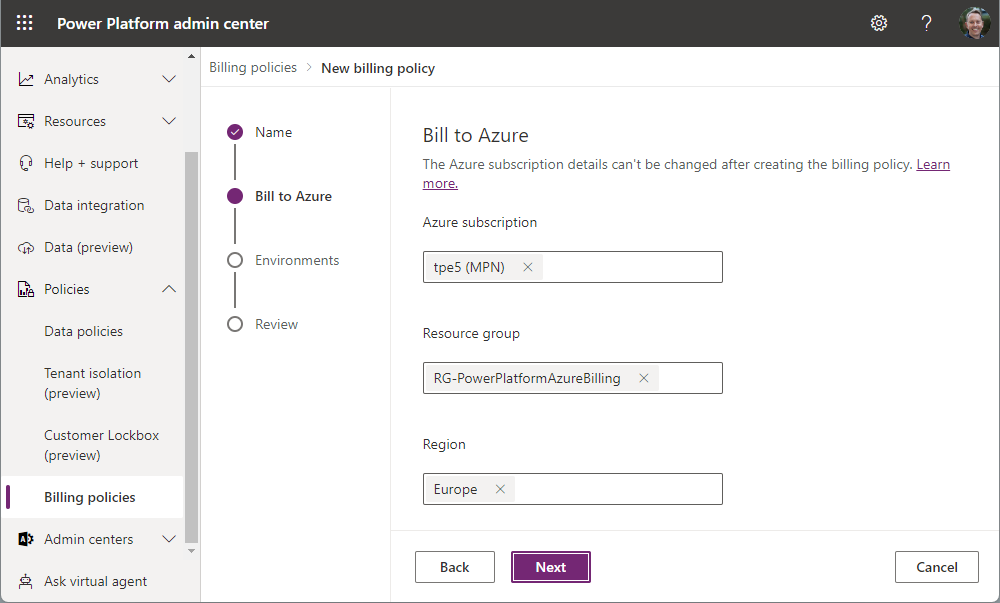This screenshot has height=603, width=1000.
Task: Open Data policies in sidebar
Action: click(84, 331)
